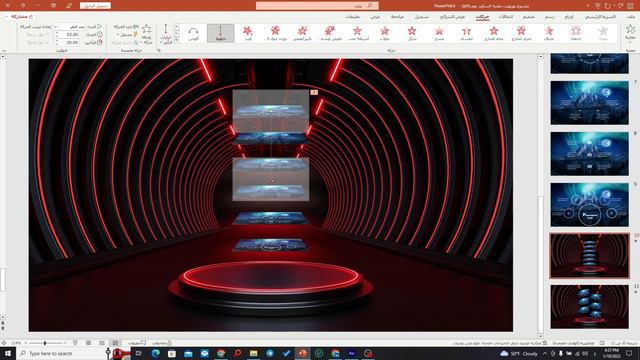Select slide 9 thumbnail
Image resolution: width=640 pixels, height=360 pixels.
click(x=589, y=204)
